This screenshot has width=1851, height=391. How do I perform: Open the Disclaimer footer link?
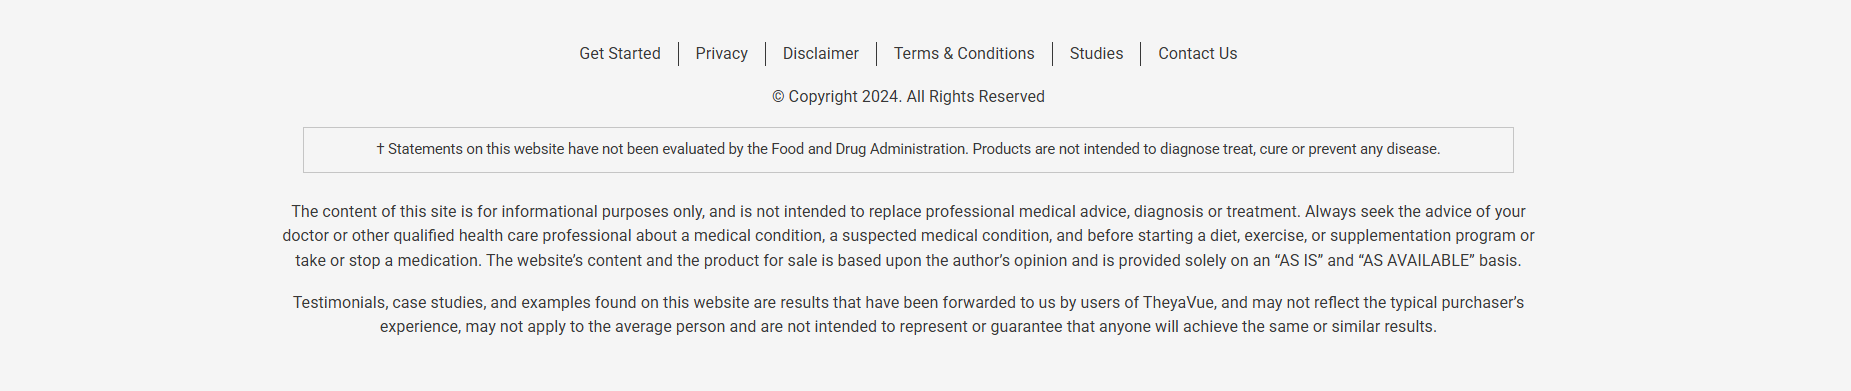[821, 54]
